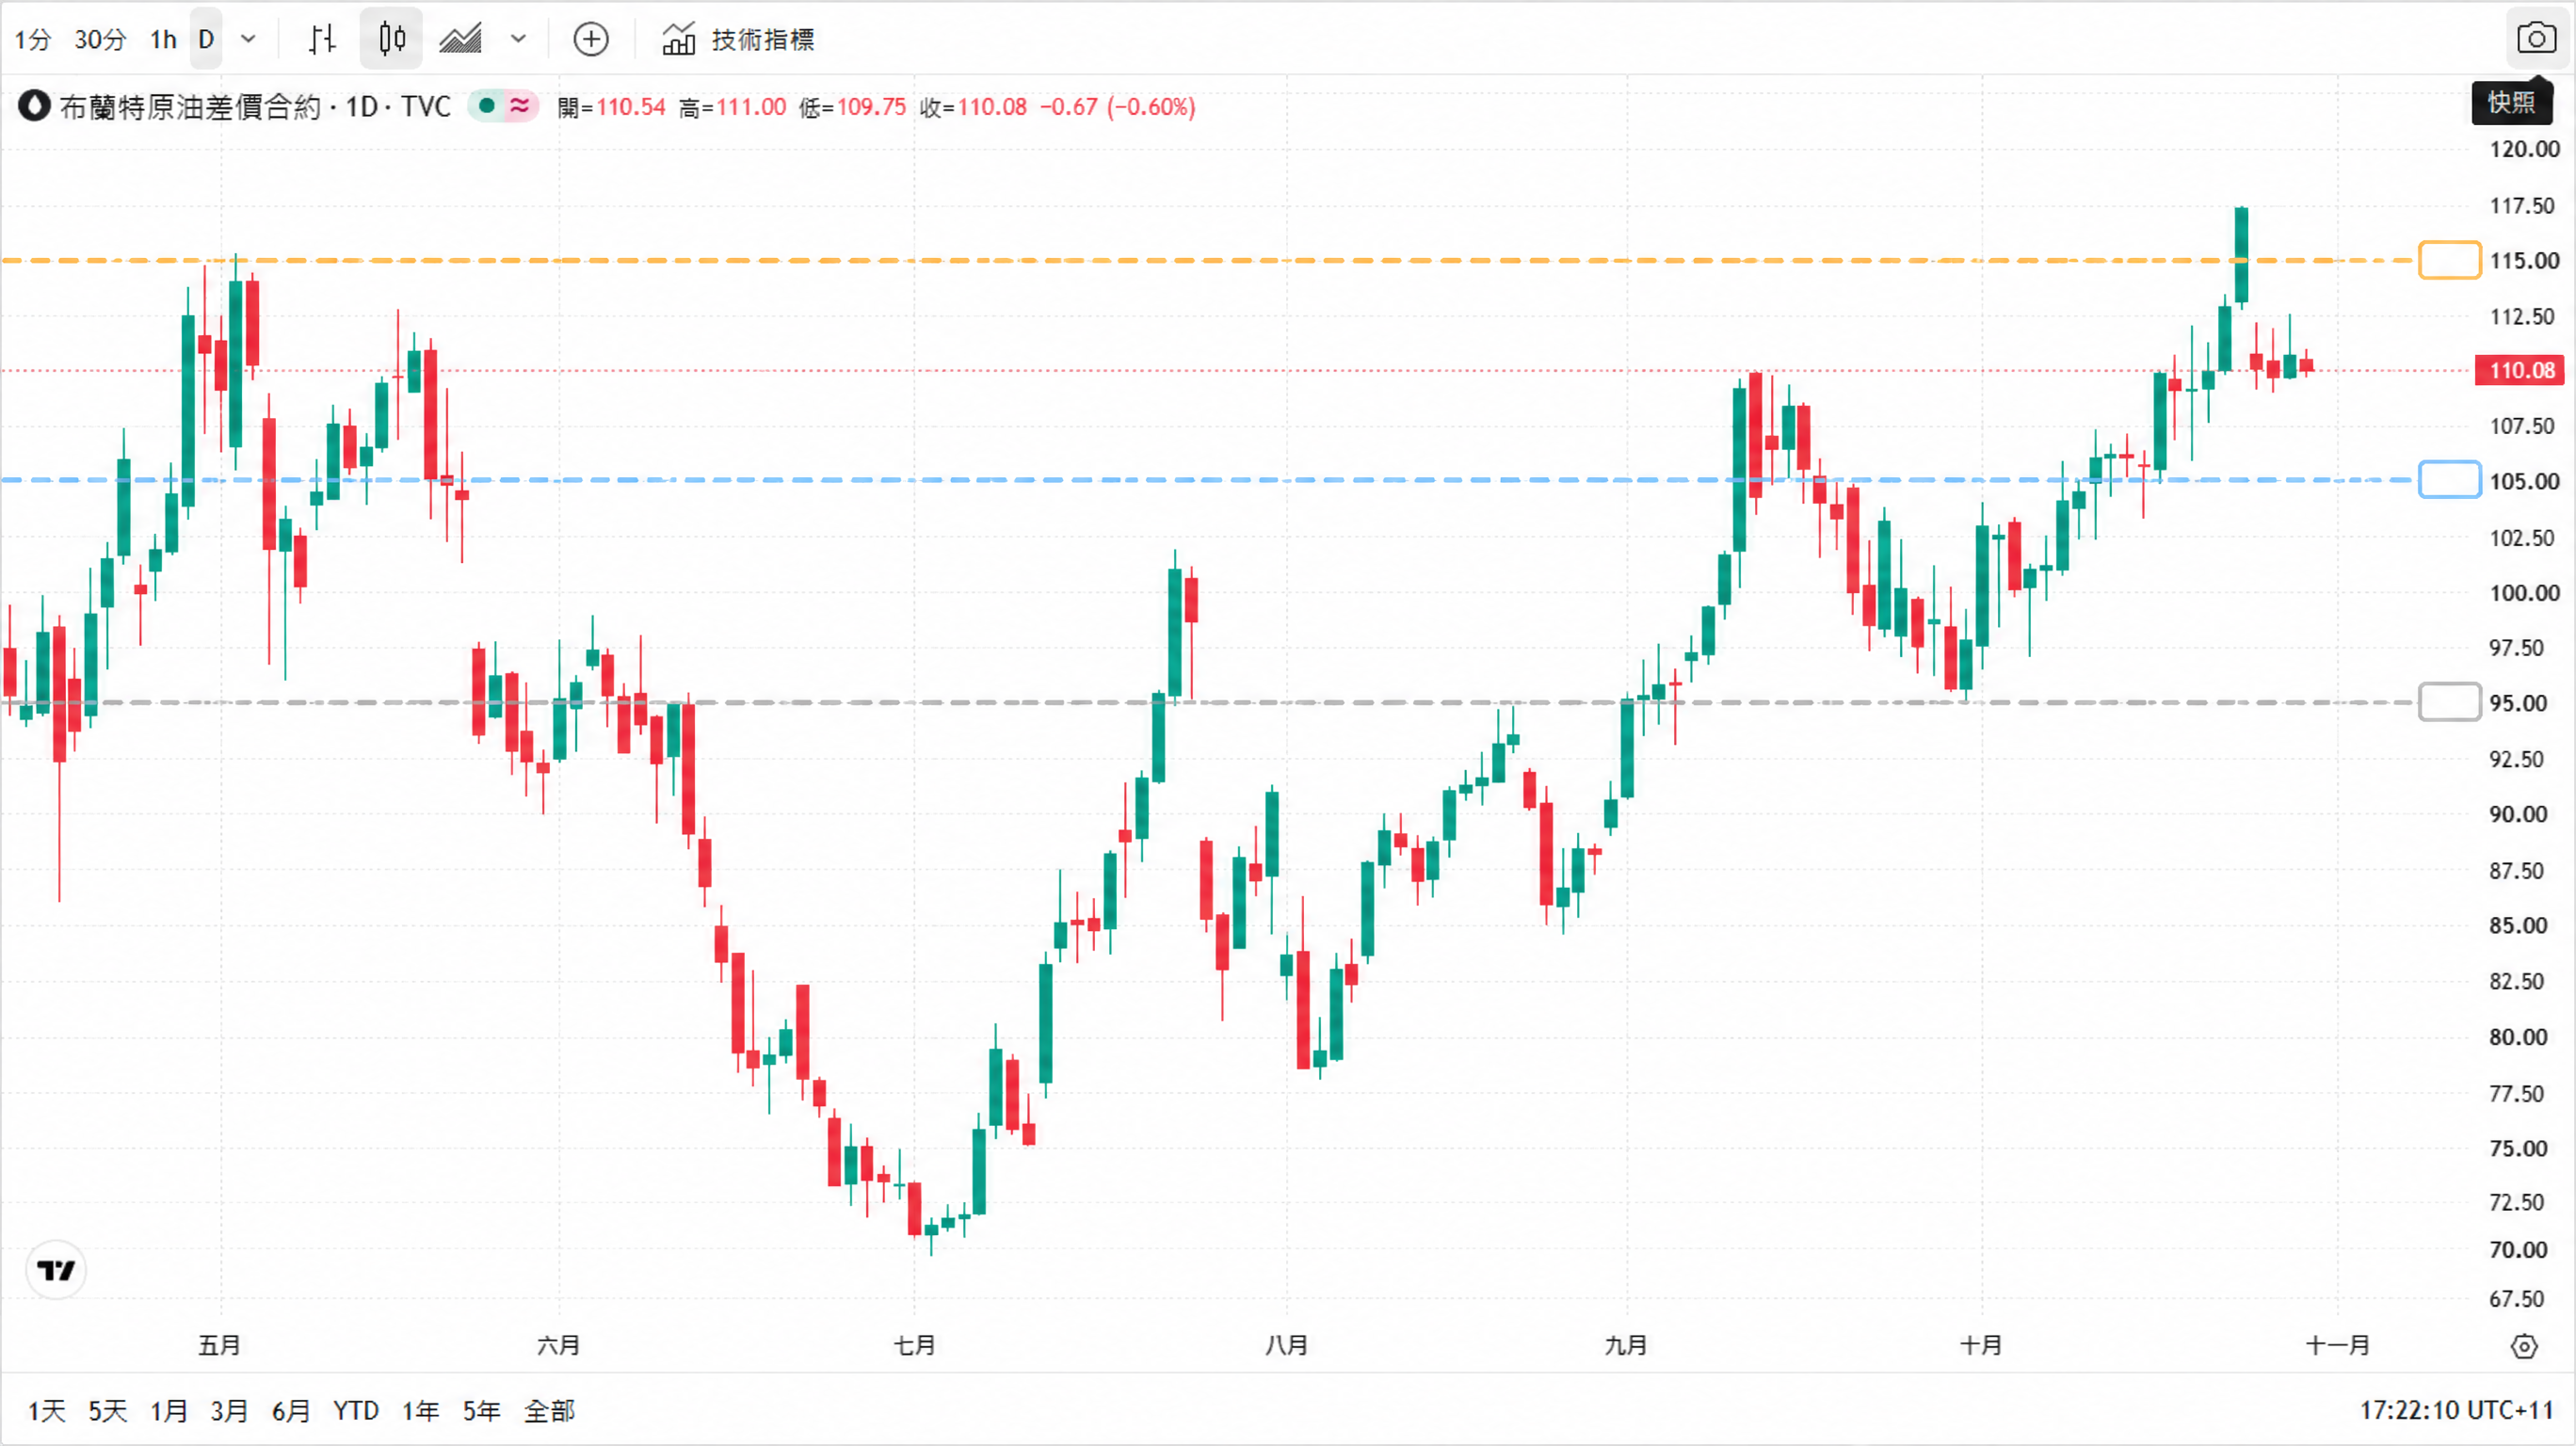Switch to 1h interval
2576x1446 pixels.
[163, 39]
